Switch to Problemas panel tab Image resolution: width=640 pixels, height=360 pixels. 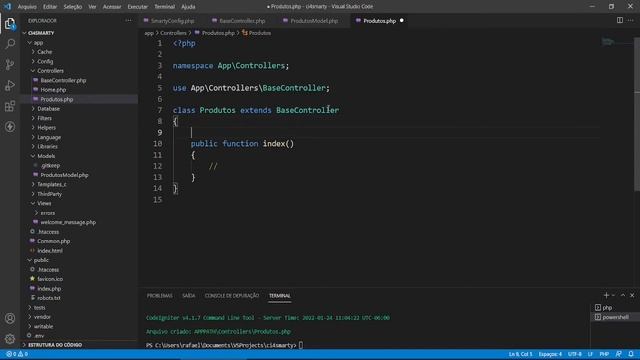pos(160,296)
